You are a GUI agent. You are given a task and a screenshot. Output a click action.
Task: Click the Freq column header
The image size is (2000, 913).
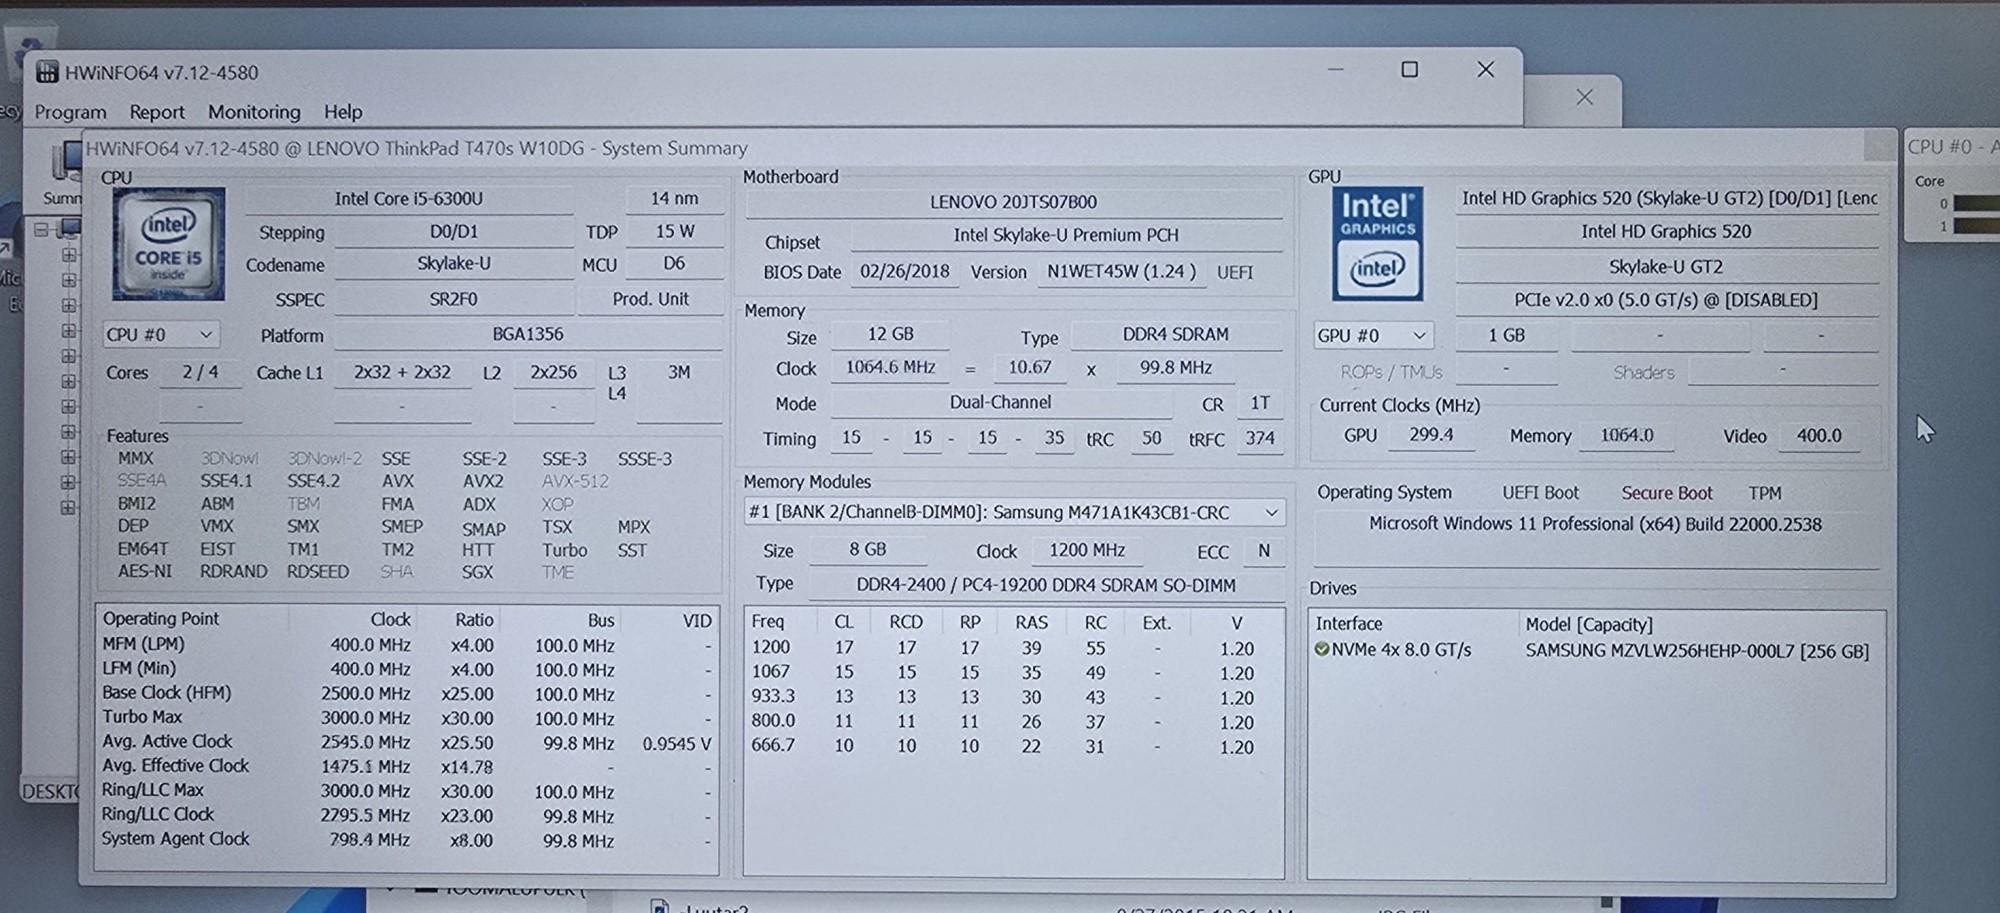point(768,621)
